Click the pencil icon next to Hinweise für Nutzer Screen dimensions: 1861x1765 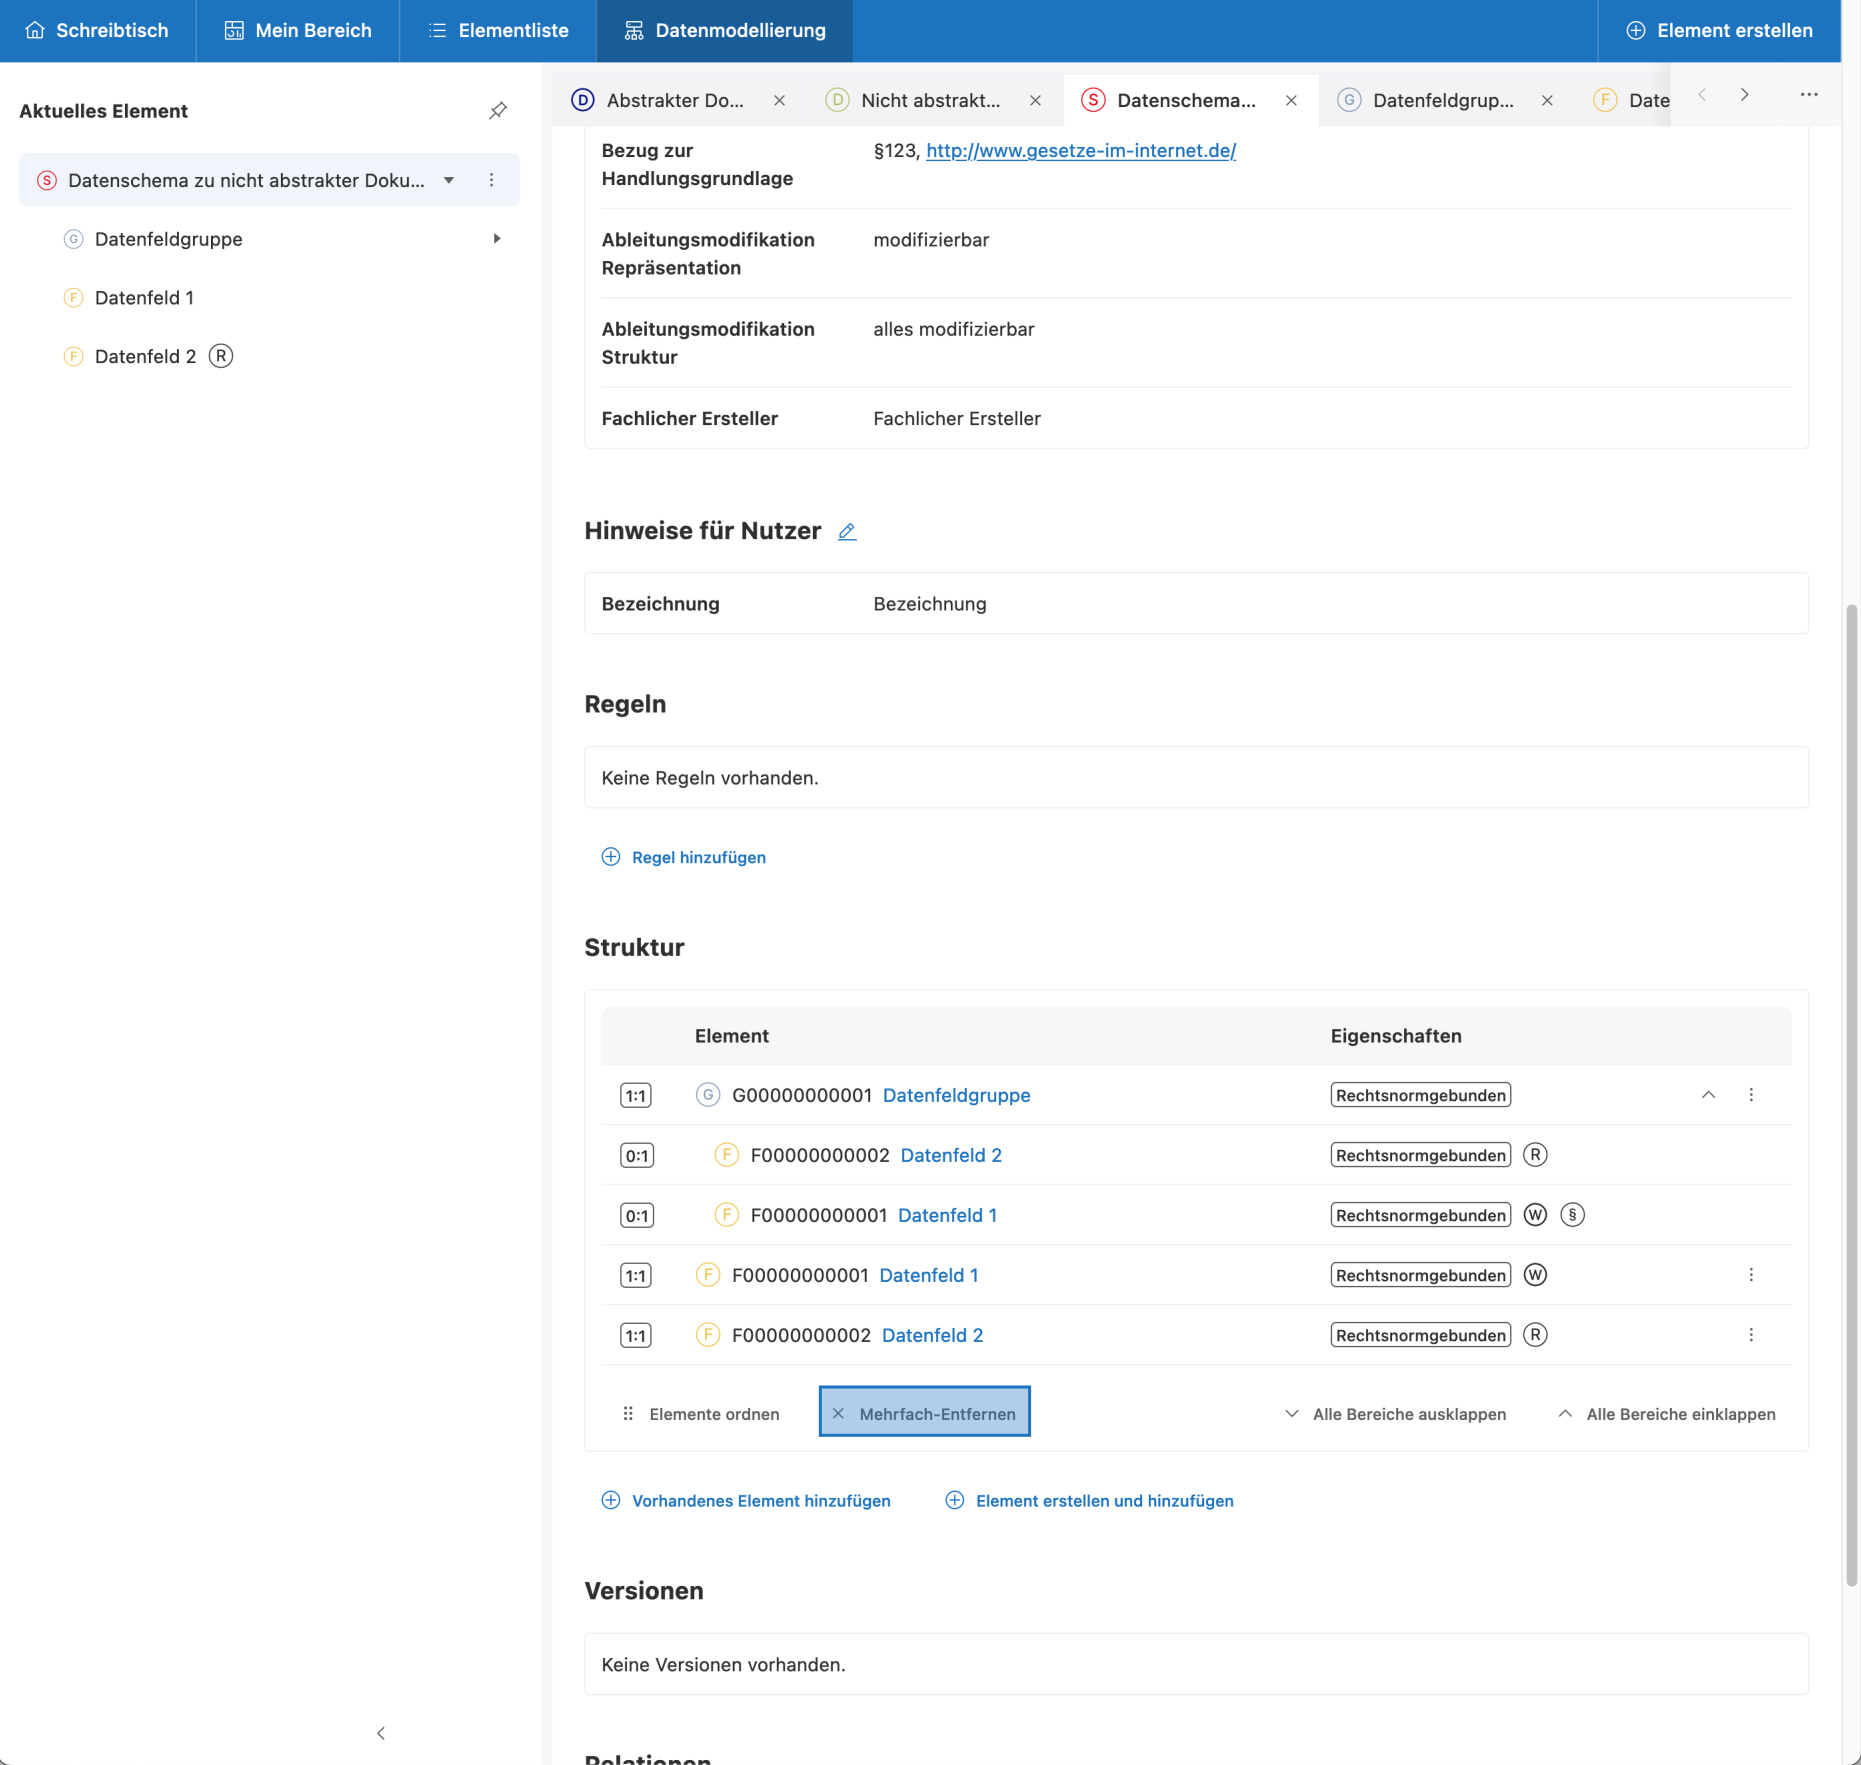pyautogui.click(x=847, y=532)
